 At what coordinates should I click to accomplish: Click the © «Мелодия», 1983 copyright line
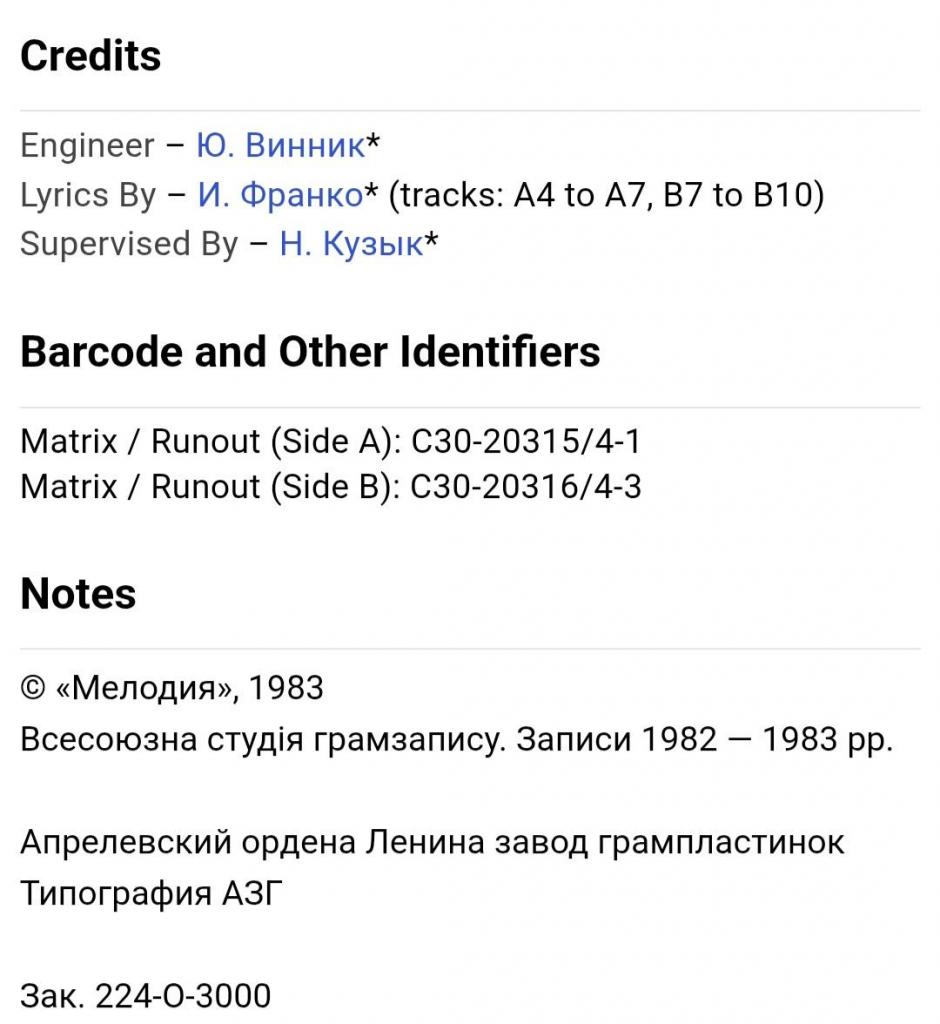coord(172,688)
